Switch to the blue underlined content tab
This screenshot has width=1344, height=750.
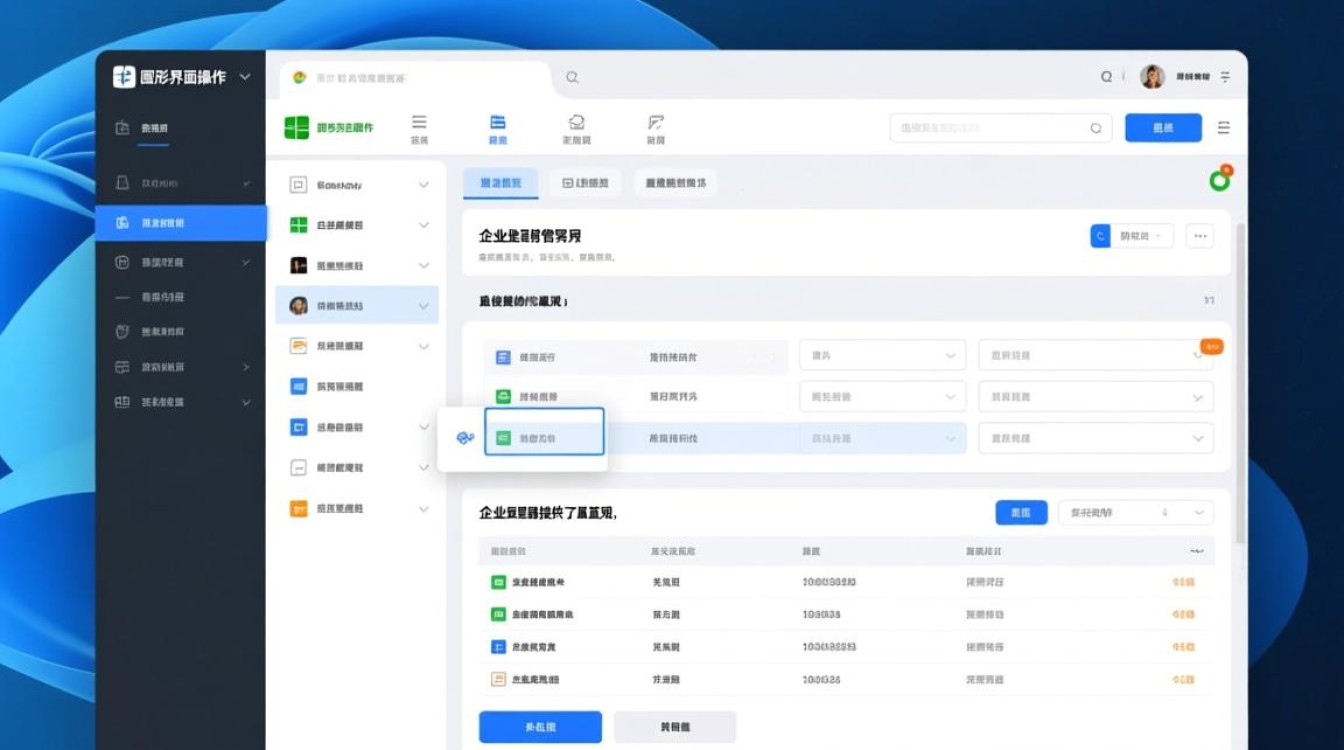coord(500,184)
